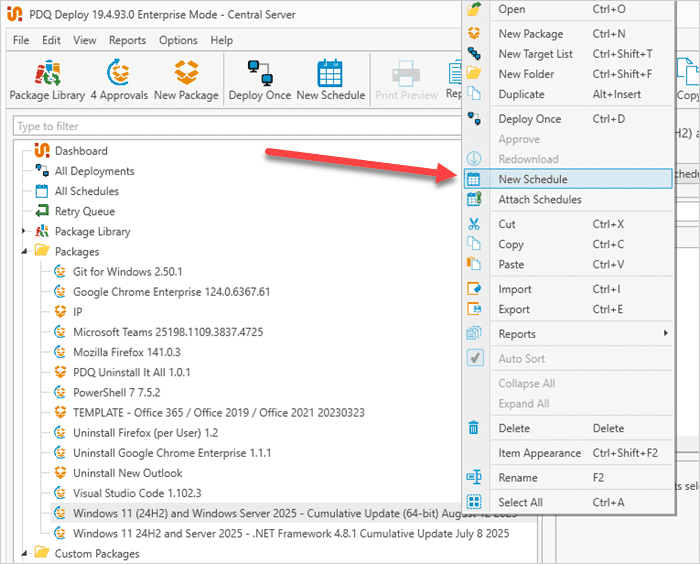This screenshot has height=564, width=700.
Task: Choose Export in context menu
Action: click(568, 309)
